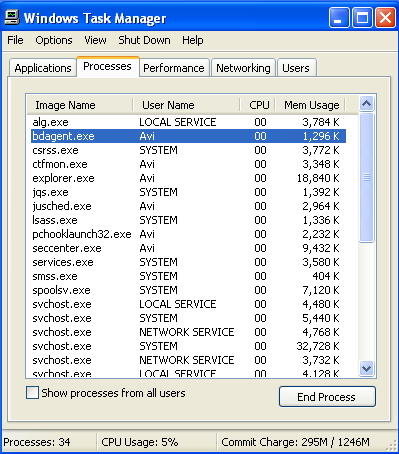Click the window resize grip in status bar
The image size is (399, 454).
(391, 446)
